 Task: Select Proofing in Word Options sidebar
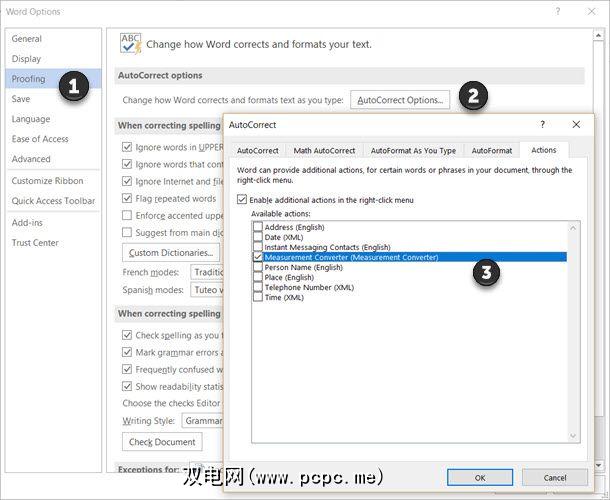[53, 79]
